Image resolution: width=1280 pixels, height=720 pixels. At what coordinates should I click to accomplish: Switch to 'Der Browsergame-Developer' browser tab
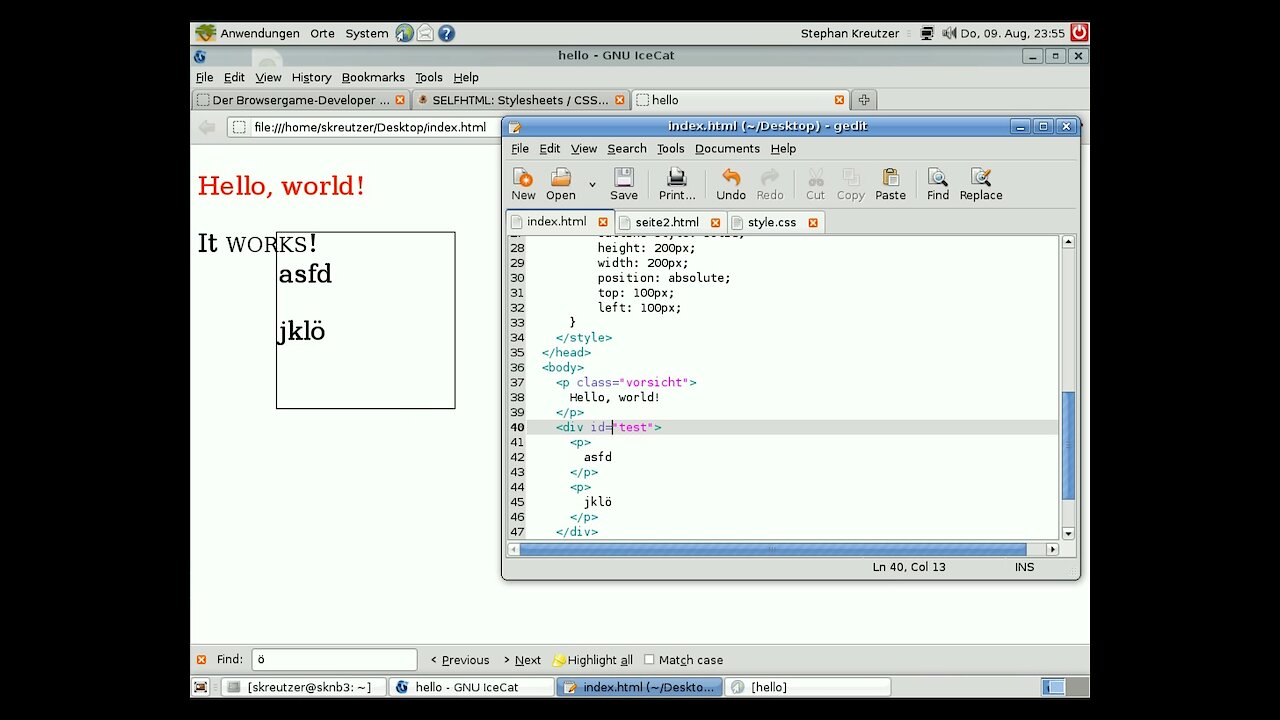[x=301, y=100]
